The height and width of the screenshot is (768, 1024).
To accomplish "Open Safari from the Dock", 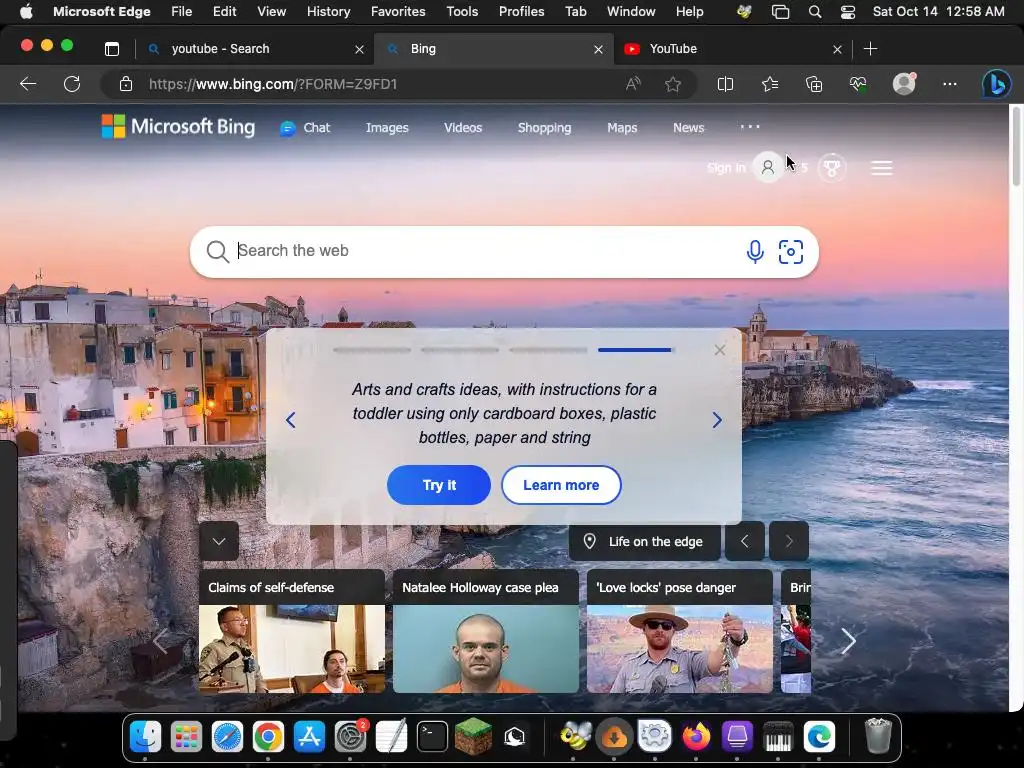I will [x=227, y=737].
